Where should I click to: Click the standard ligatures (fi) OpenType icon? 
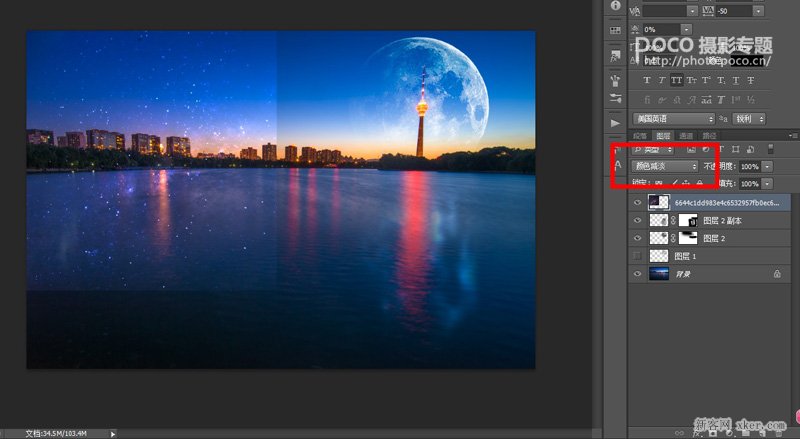[647, 100]
